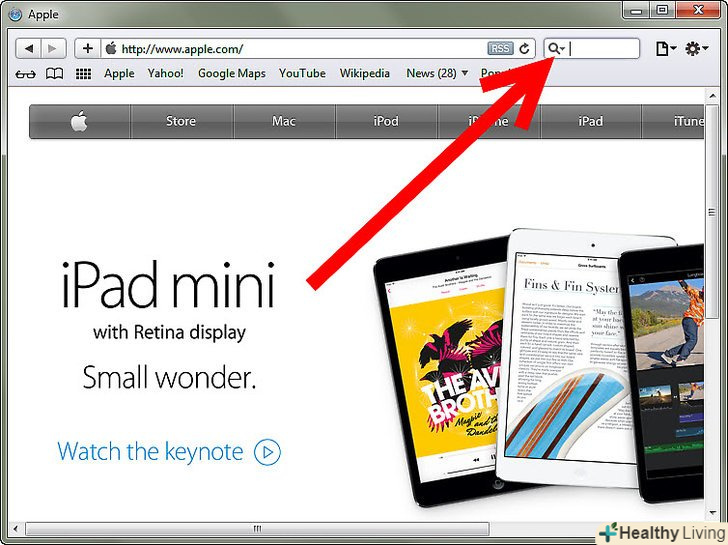Click the Safari icon in title bar

[15, 14]
